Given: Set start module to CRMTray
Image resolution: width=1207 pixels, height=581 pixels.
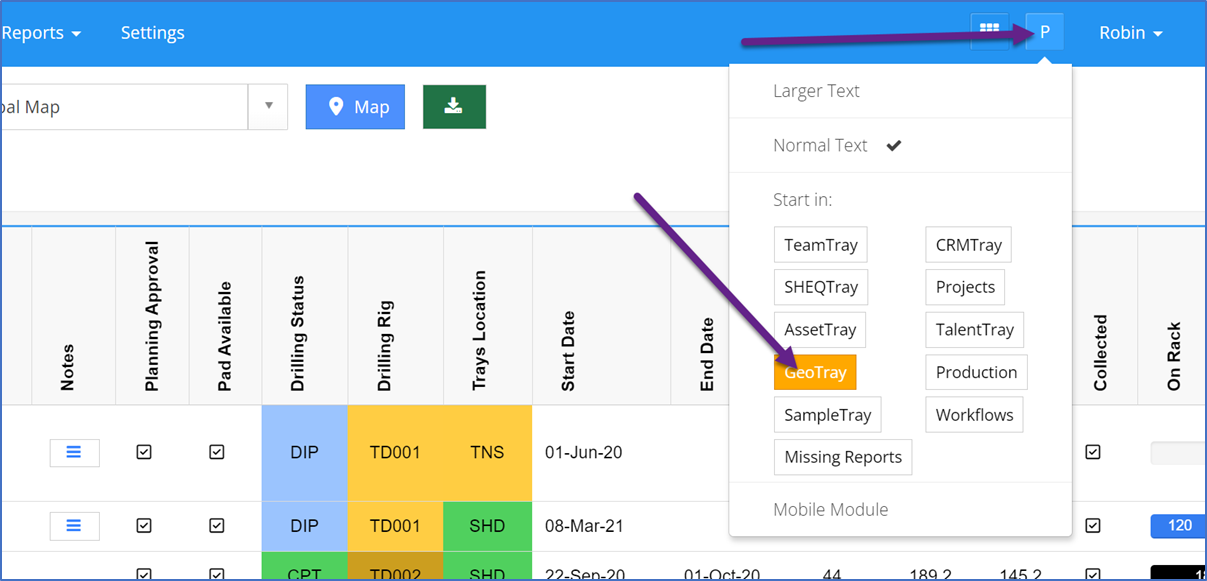Looking at the screenshot, I should pos(969,245).
